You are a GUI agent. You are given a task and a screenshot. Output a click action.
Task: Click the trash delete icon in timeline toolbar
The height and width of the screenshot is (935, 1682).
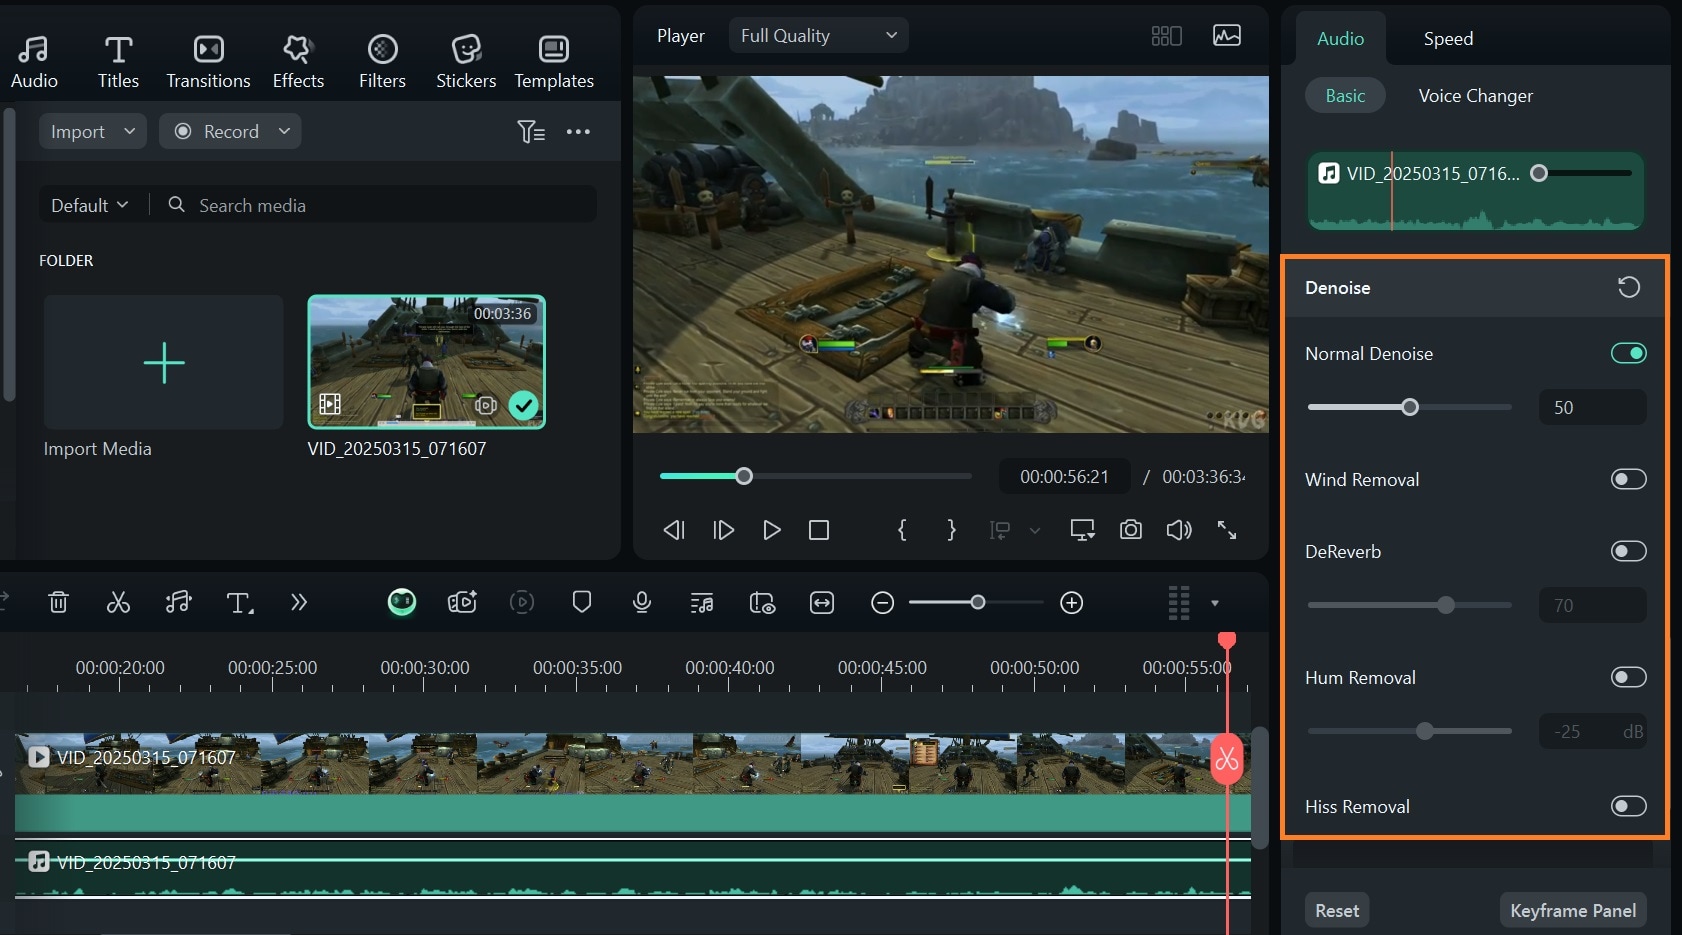pos(58,602)
